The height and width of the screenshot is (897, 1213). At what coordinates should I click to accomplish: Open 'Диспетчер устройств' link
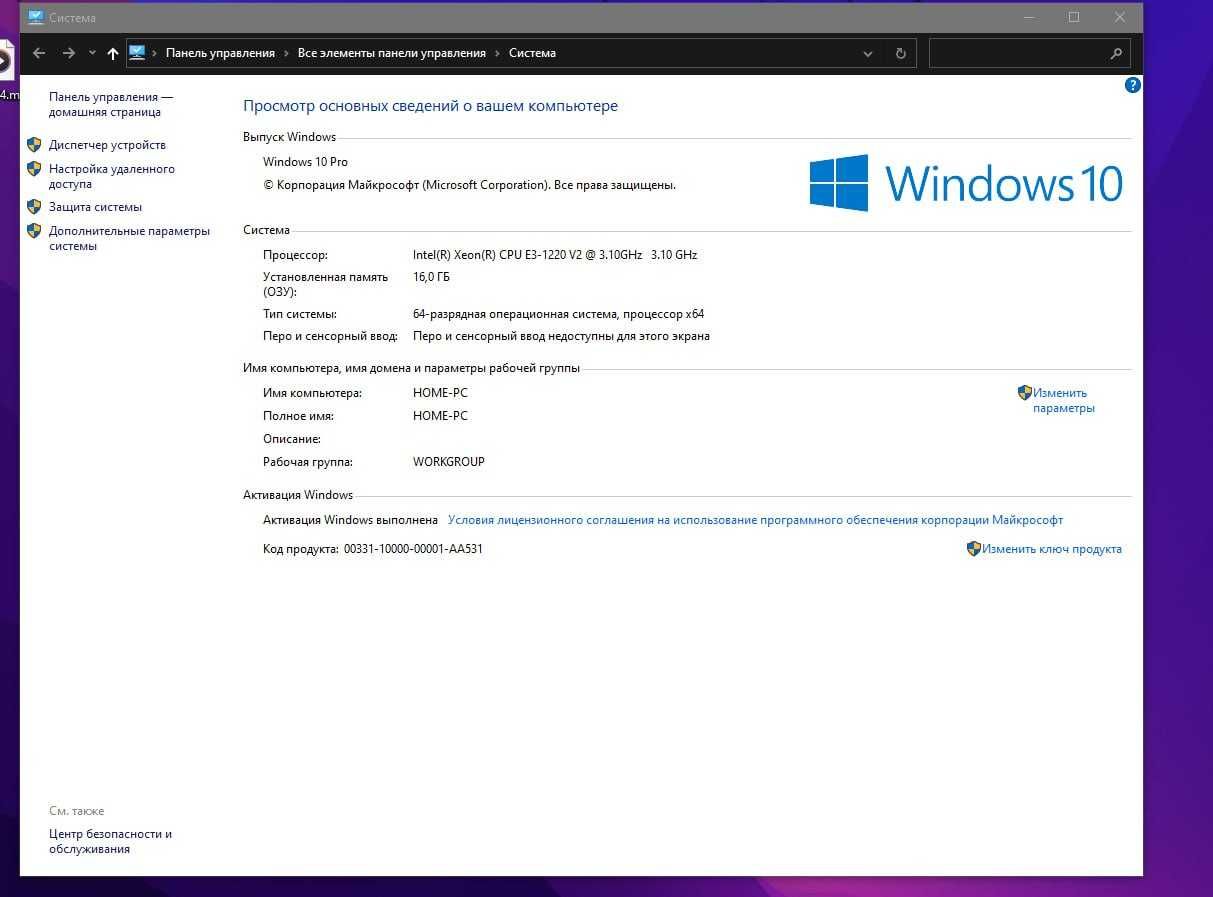[107, 145]
